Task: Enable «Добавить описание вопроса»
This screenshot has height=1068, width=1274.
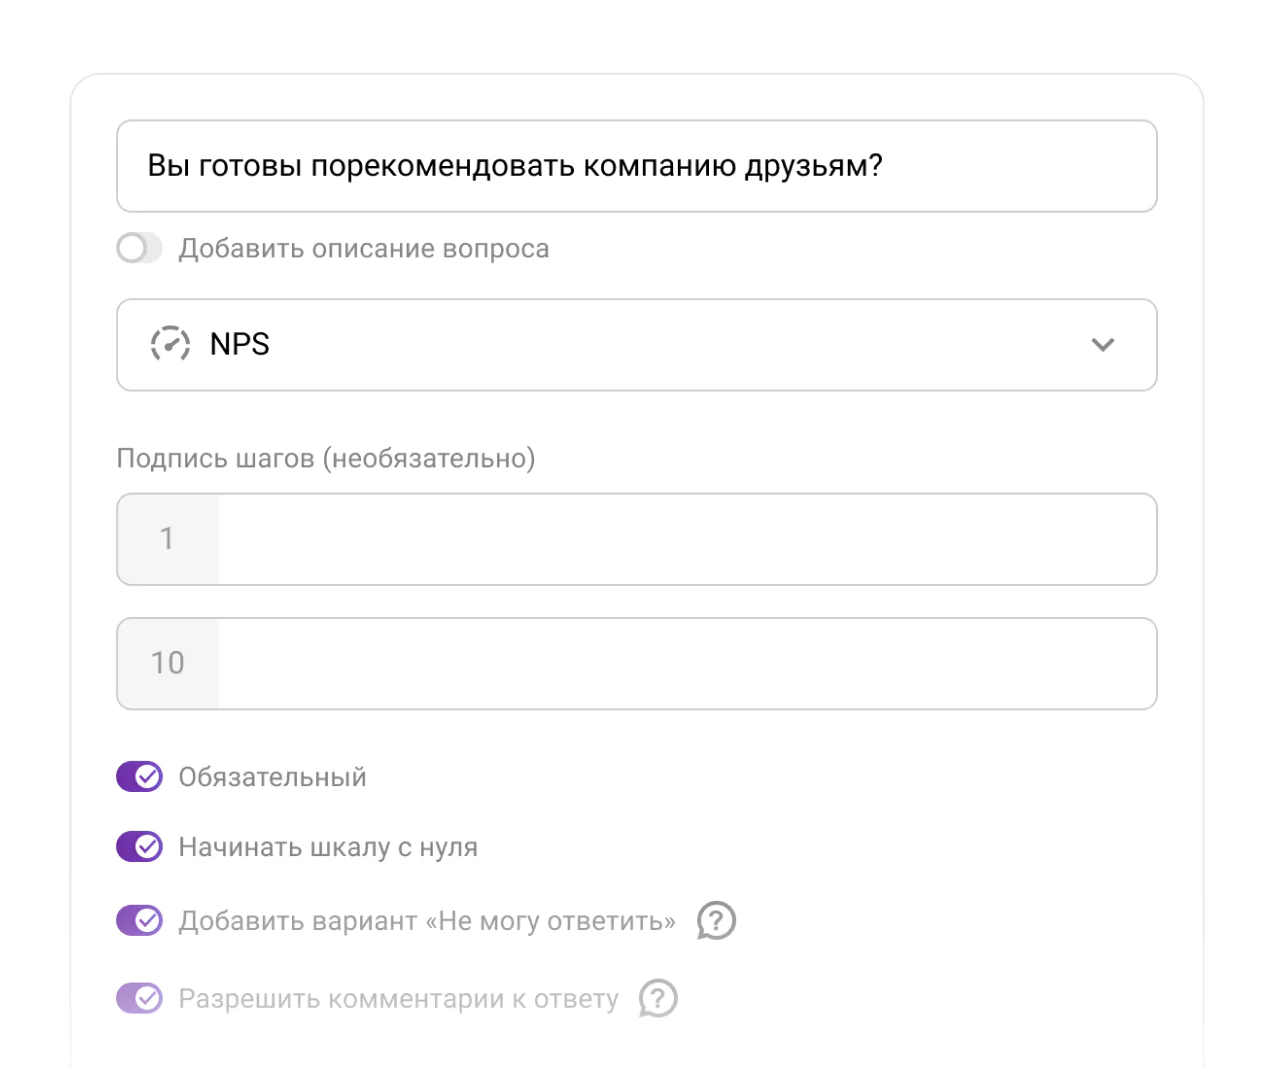Action: 139,248
